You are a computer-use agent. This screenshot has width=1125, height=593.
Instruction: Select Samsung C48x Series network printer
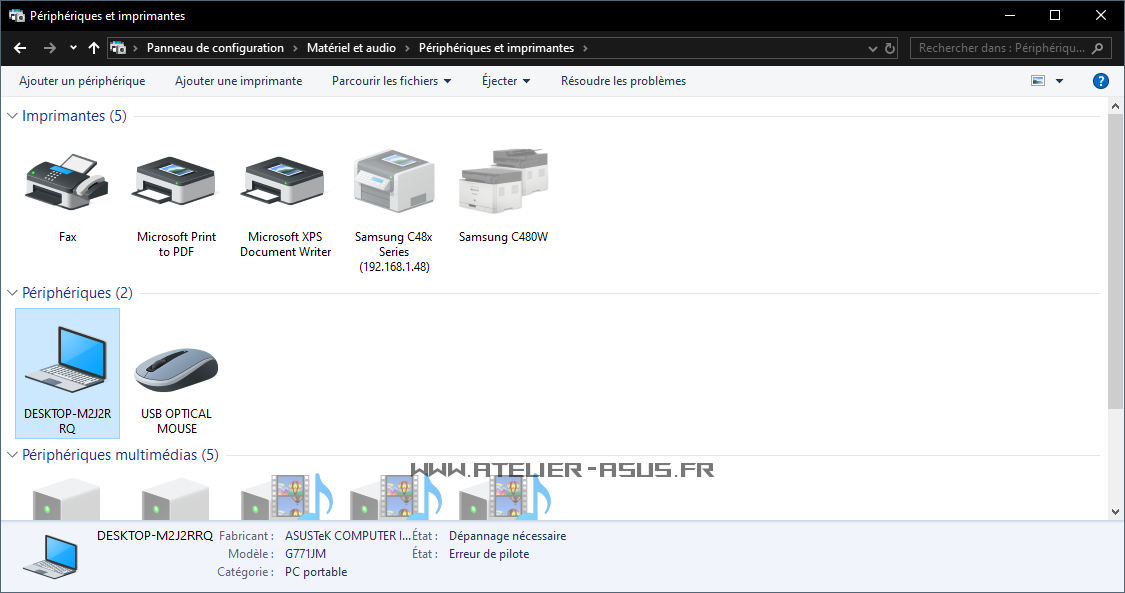pos(394,183)
